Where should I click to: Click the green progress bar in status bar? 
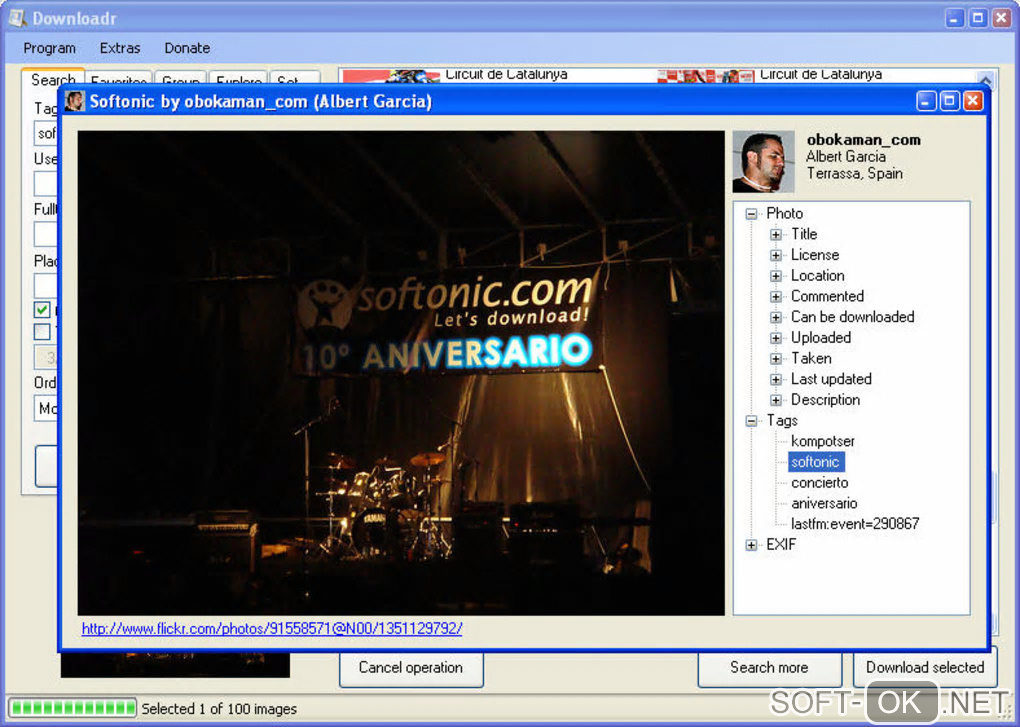tap(72, 708)
